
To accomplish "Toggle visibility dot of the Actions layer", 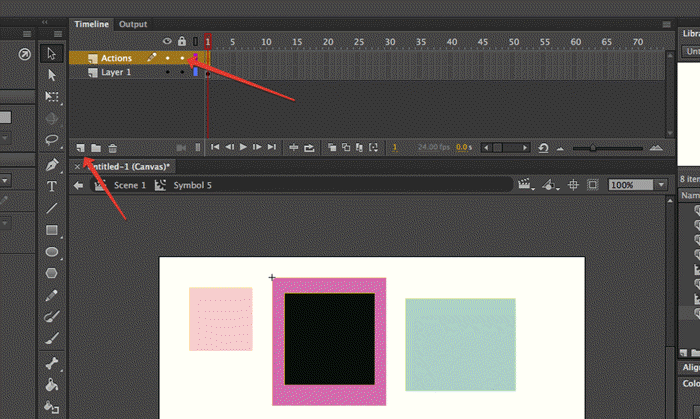I will (x=167, y=58).
